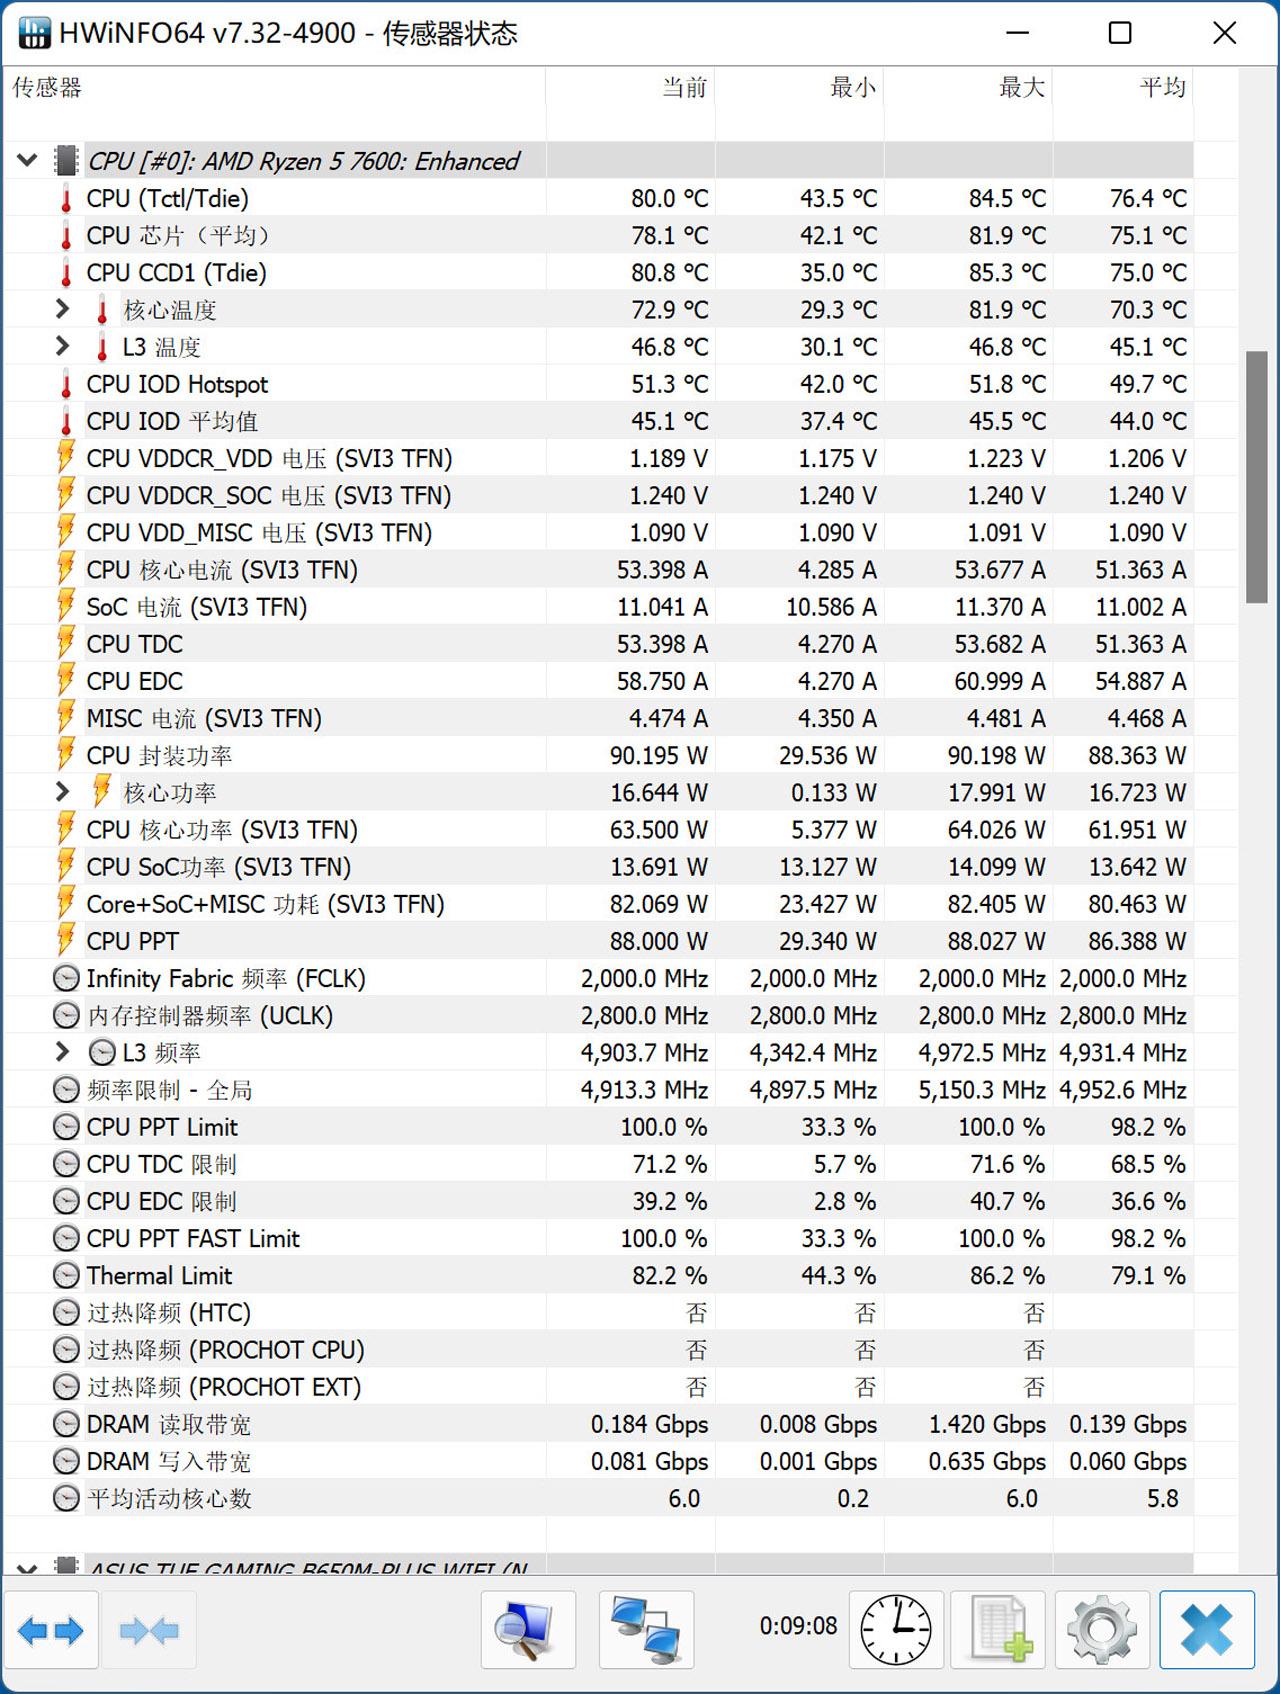Image resolution: width=1280 pixels, height=1694 pixels.
Task: Expand the 核心温度 subtree
Action: tap(62, 309)
